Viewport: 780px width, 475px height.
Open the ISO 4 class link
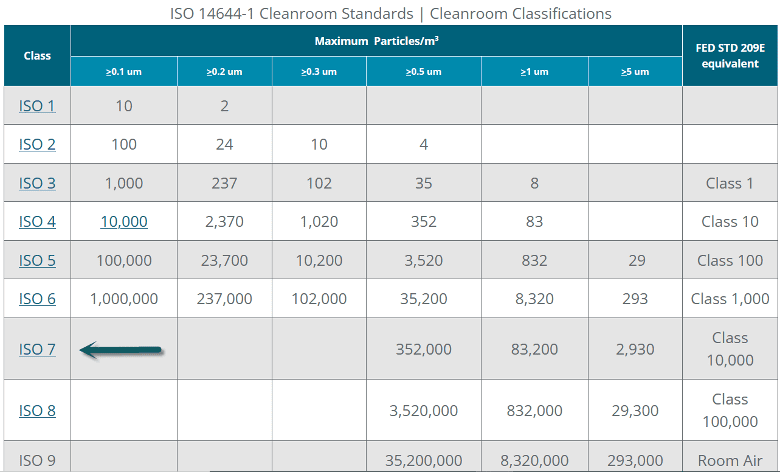[37, 221]
